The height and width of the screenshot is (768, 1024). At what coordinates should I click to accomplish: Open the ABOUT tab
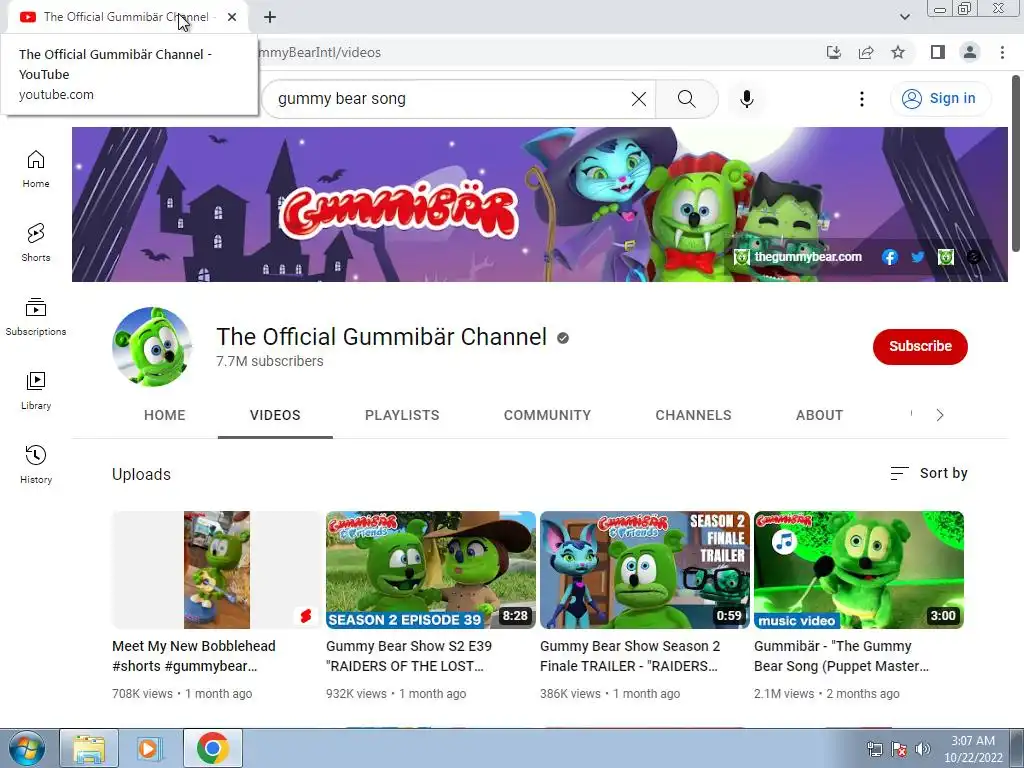pyautogui.click(x=820, y=415)
